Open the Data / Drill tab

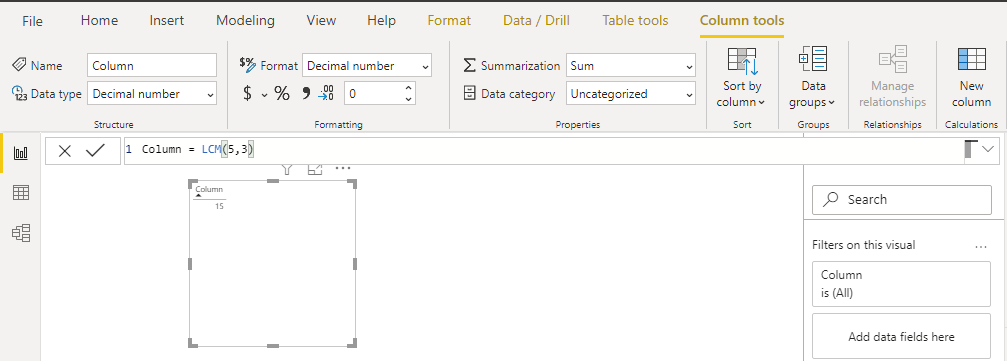(x=536, y=21)
